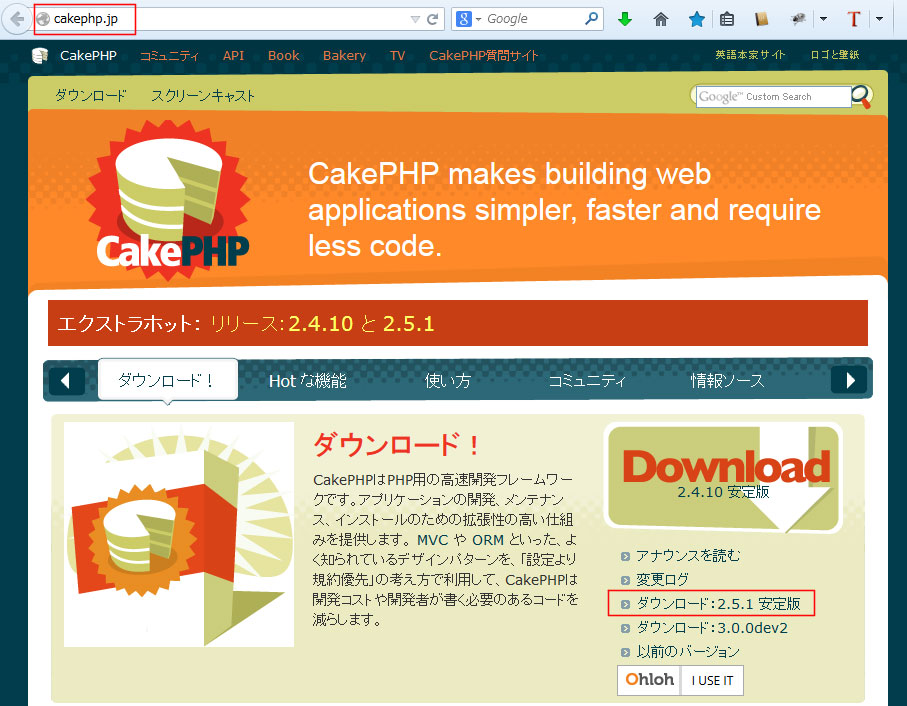Click ダウンロード:2.5.1 安定版 link
This screenshot has width=907, height=706.
(718, 604)
